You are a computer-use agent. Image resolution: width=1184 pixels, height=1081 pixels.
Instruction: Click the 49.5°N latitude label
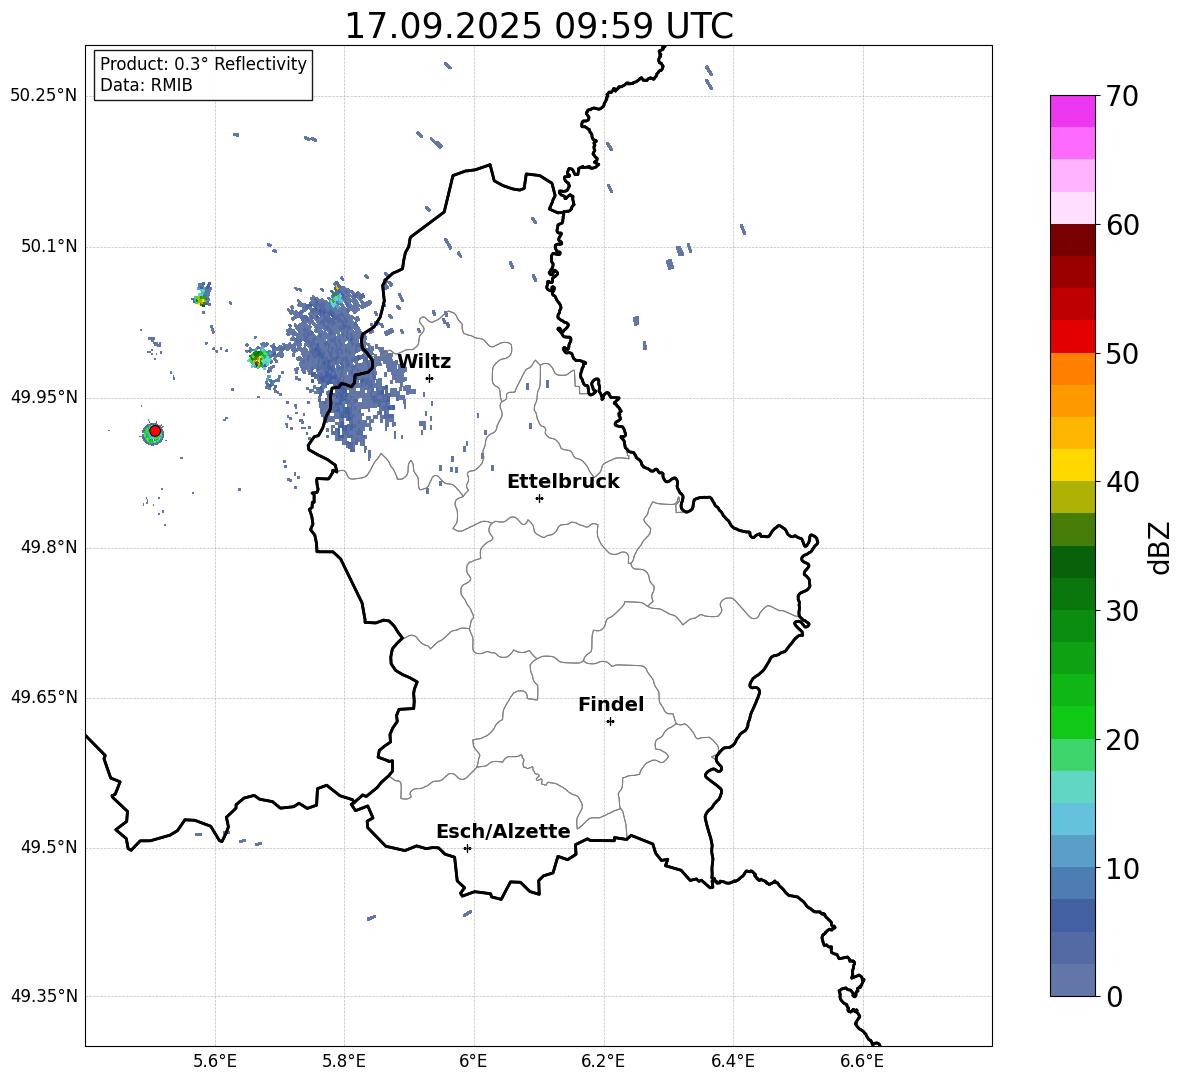(48, 847)
